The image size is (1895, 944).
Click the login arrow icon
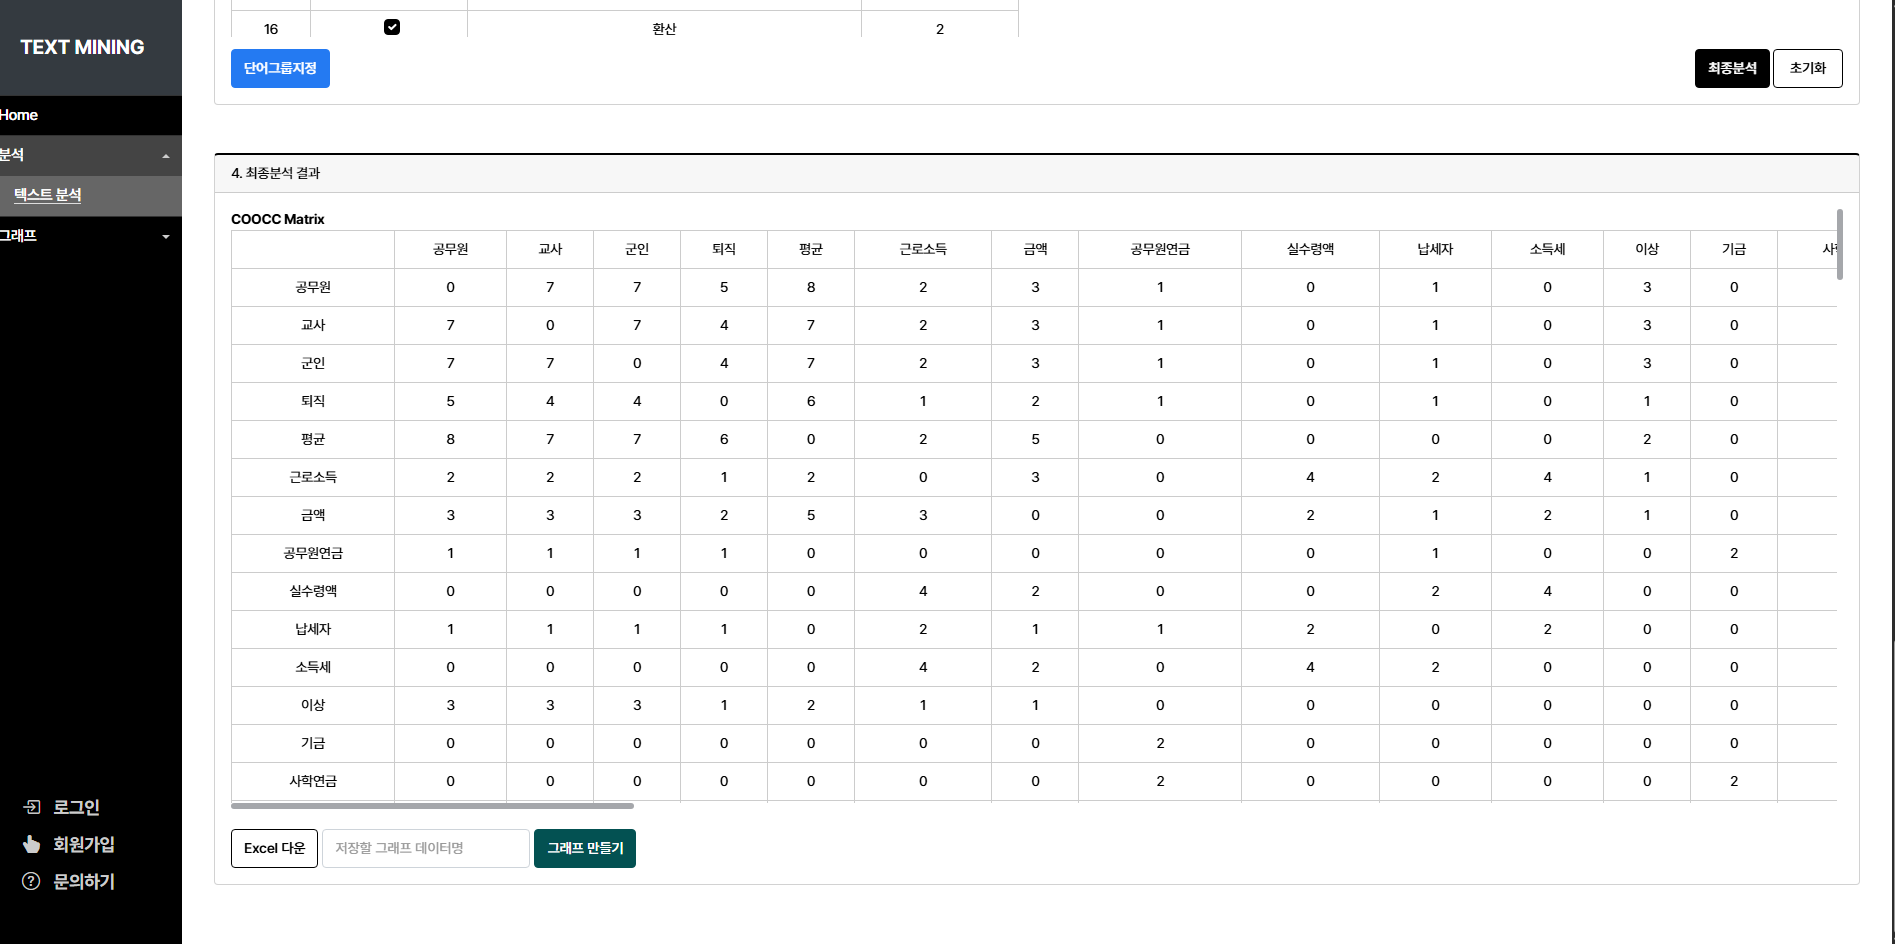tap(32, 807)
